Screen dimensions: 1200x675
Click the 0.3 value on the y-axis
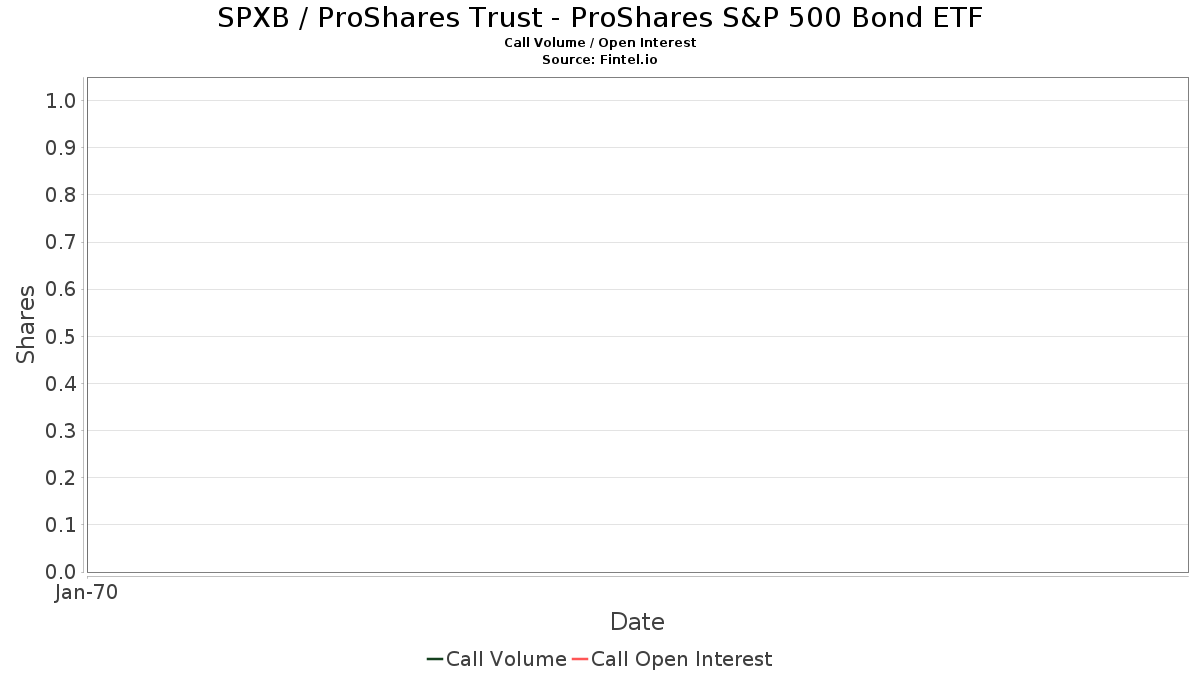(61, 430)
